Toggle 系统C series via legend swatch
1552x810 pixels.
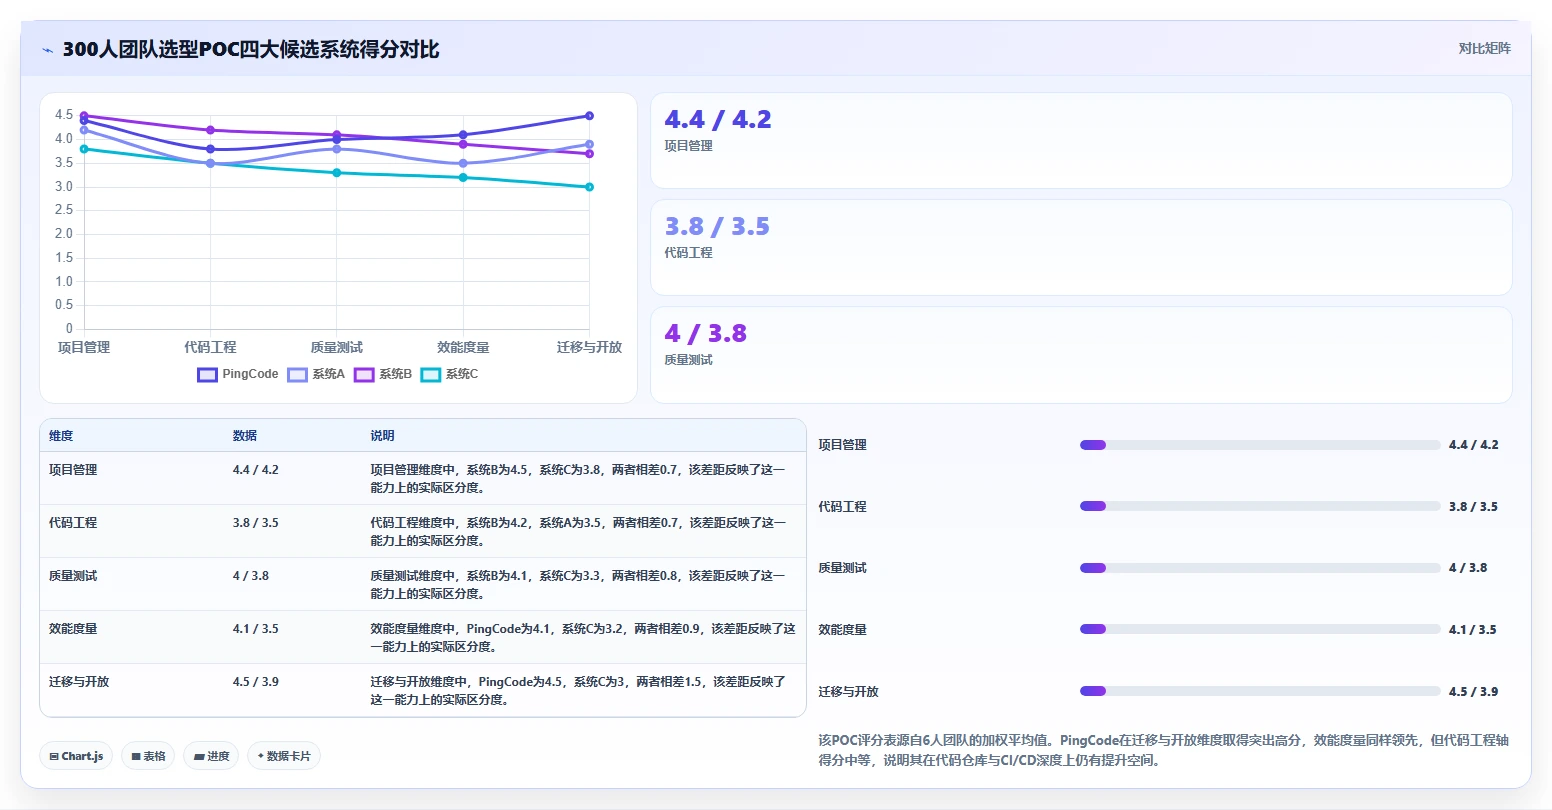[431, 375]
